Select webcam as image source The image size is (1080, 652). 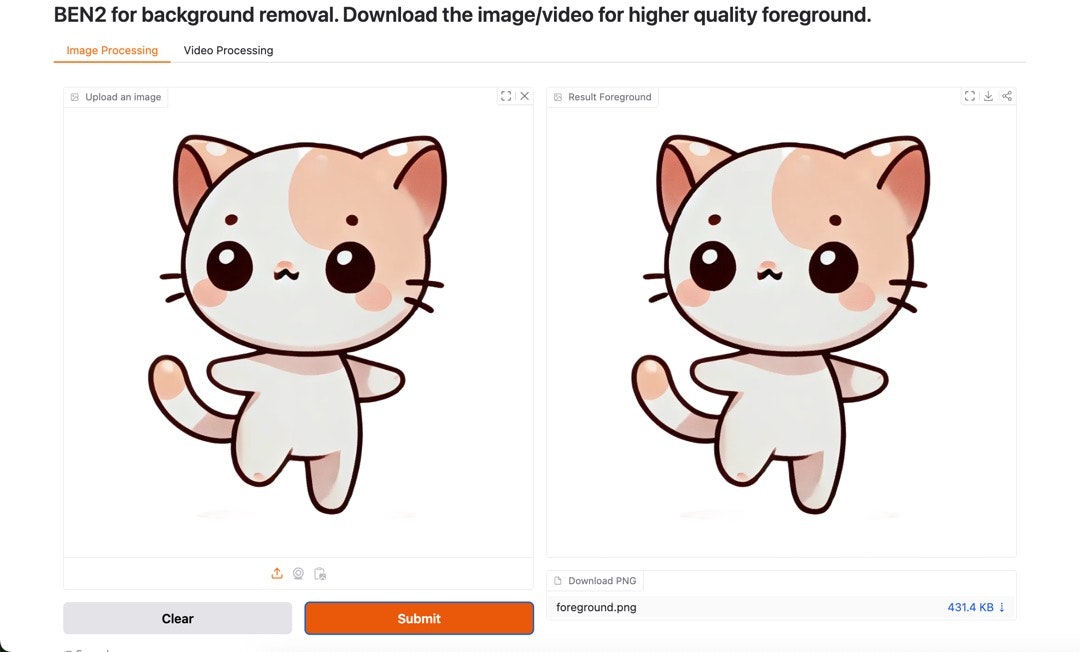[298, 574]
